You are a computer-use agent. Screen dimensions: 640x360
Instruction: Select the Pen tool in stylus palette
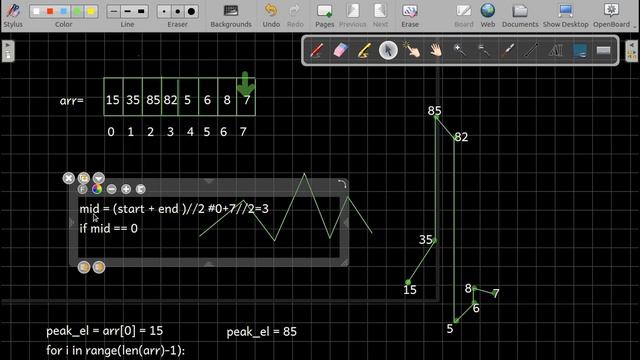(x=316, y=51)
